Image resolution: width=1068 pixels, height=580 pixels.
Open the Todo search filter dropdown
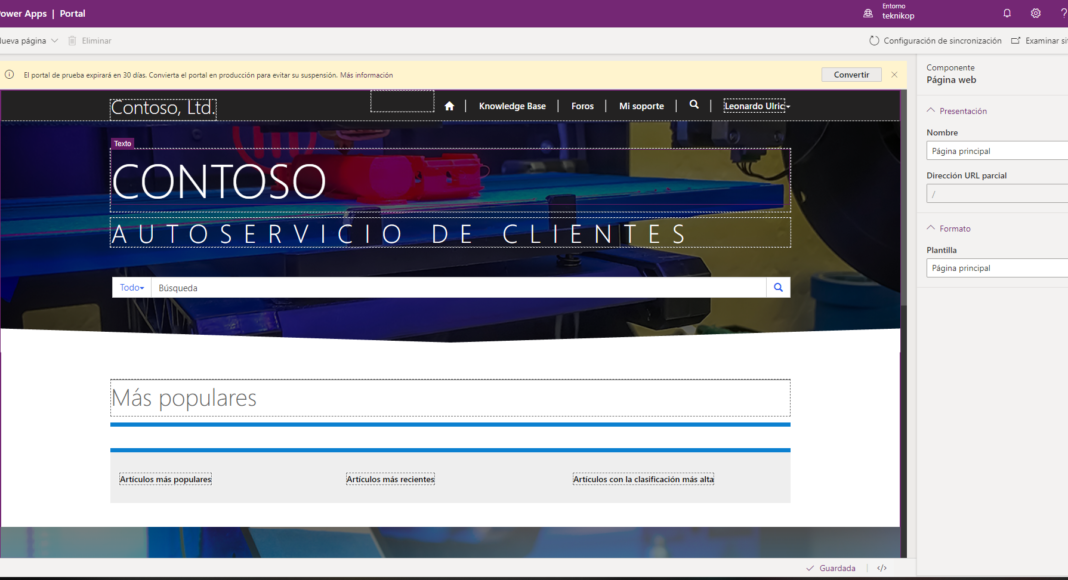pos(131,288)
